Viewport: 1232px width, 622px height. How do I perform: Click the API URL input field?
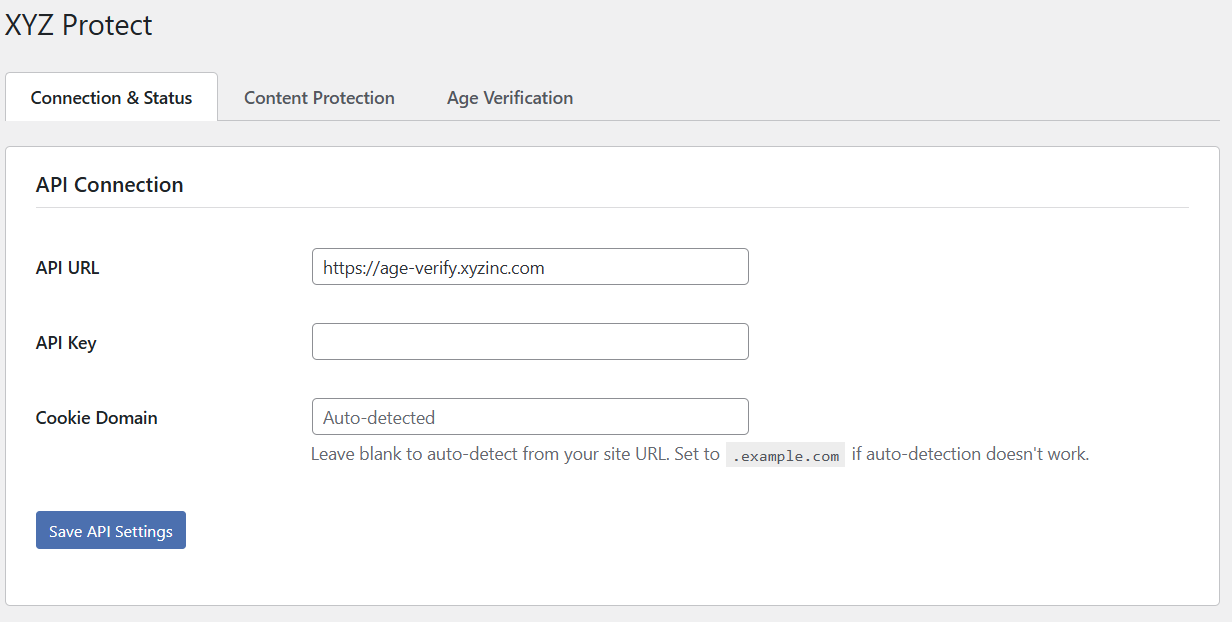click(530, 266)
